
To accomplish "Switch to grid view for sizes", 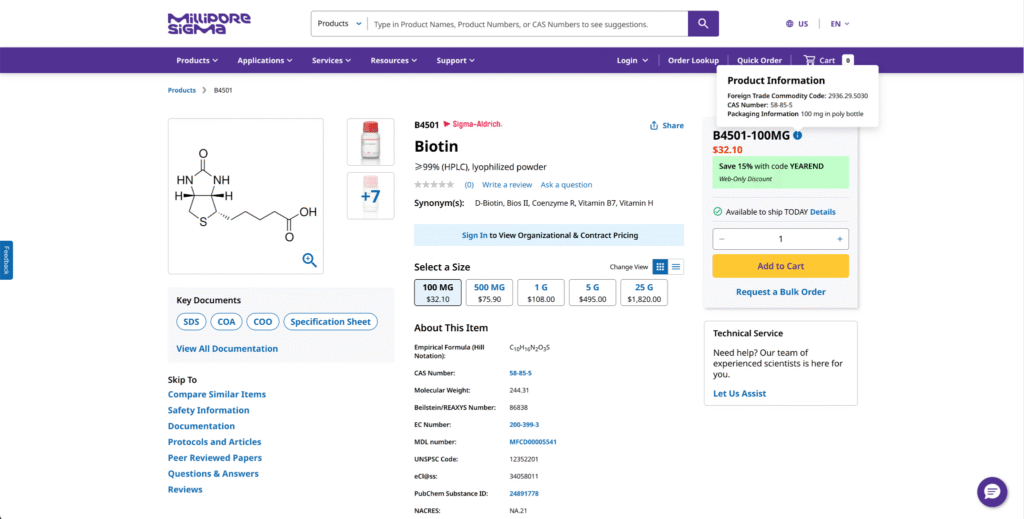I will click(x=660, y=267).
